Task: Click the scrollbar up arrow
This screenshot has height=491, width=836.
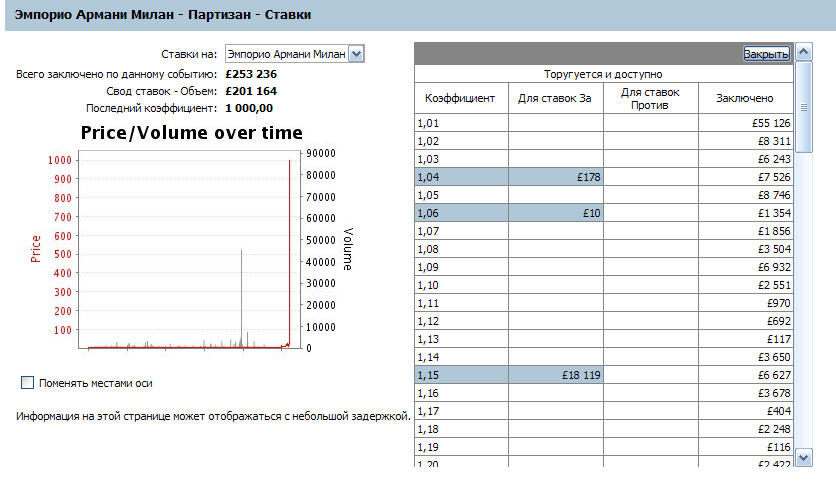Action: (803, 52)
